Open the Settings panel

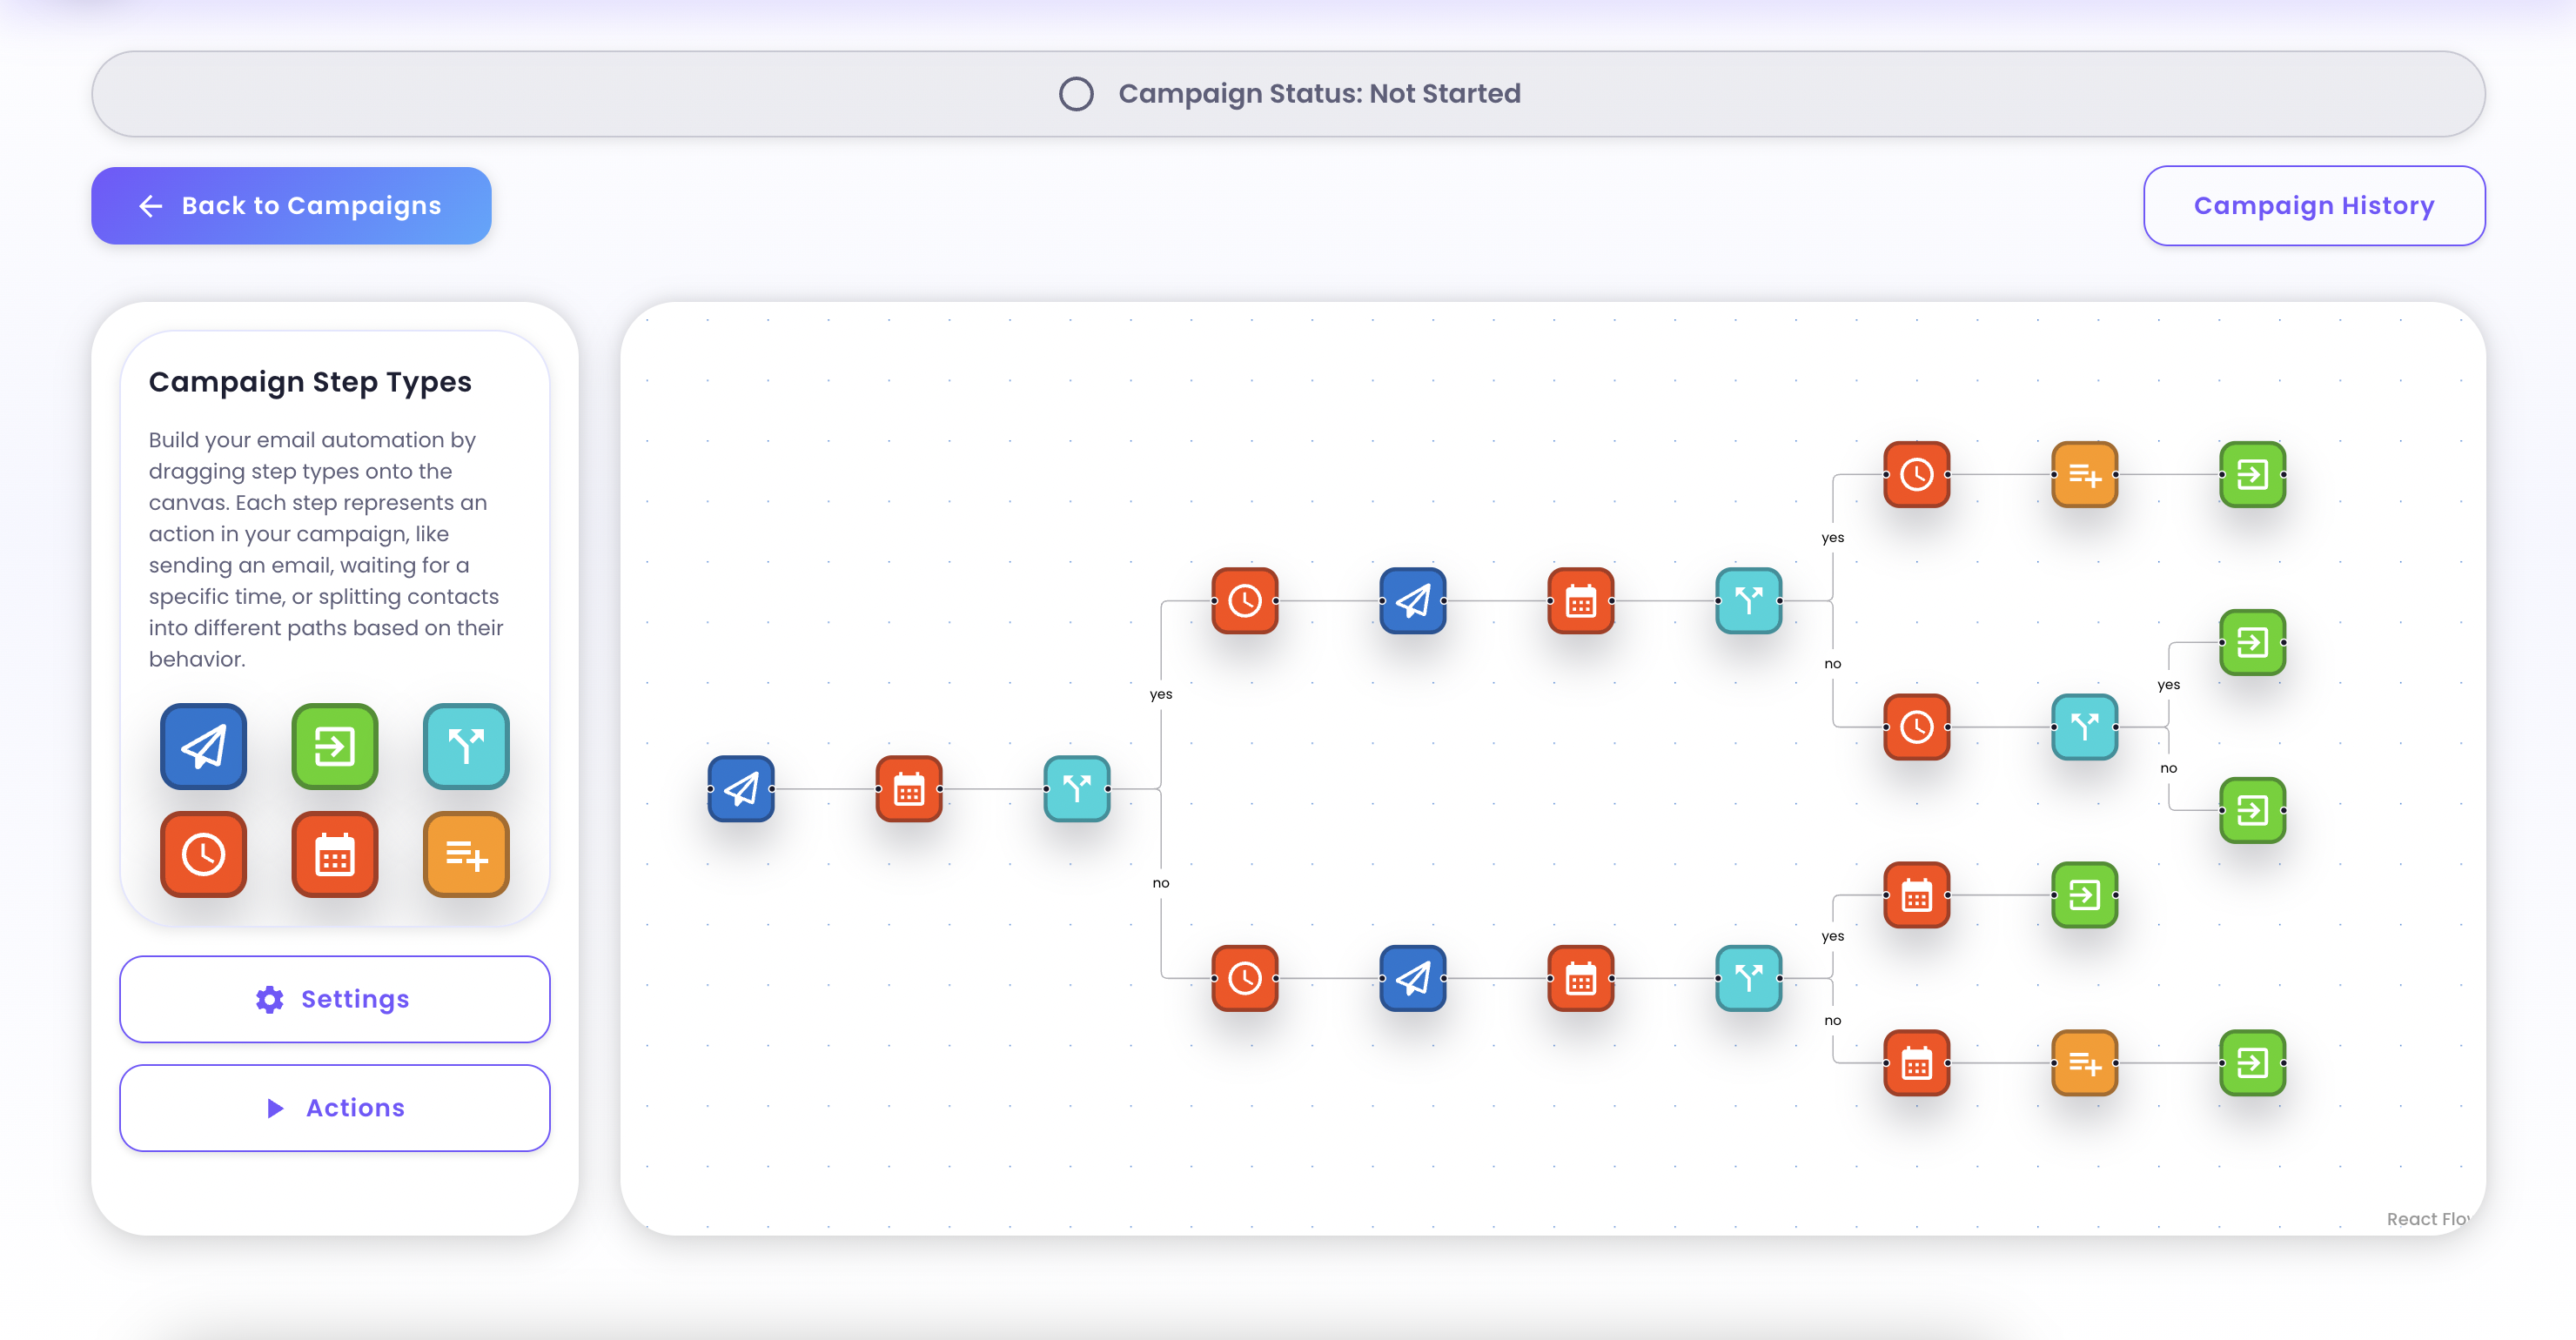click(334, 998)
